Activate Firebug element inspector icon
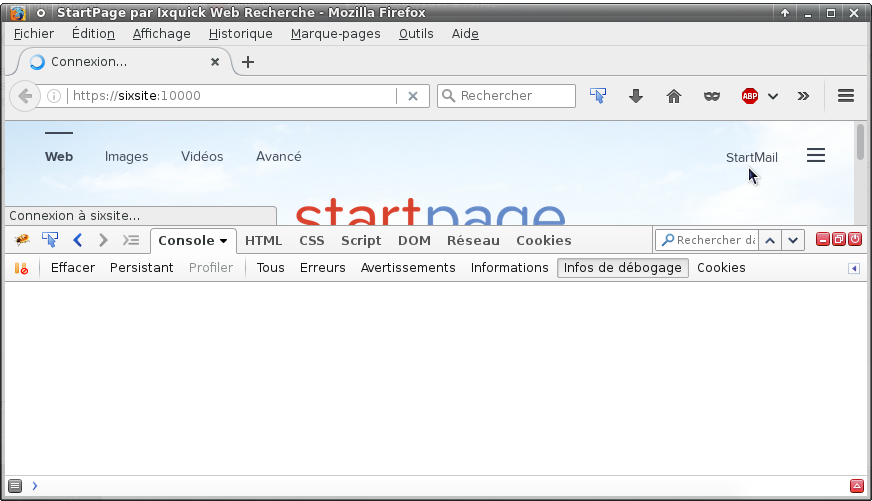The image size is (872, 501). coord(50,240)
